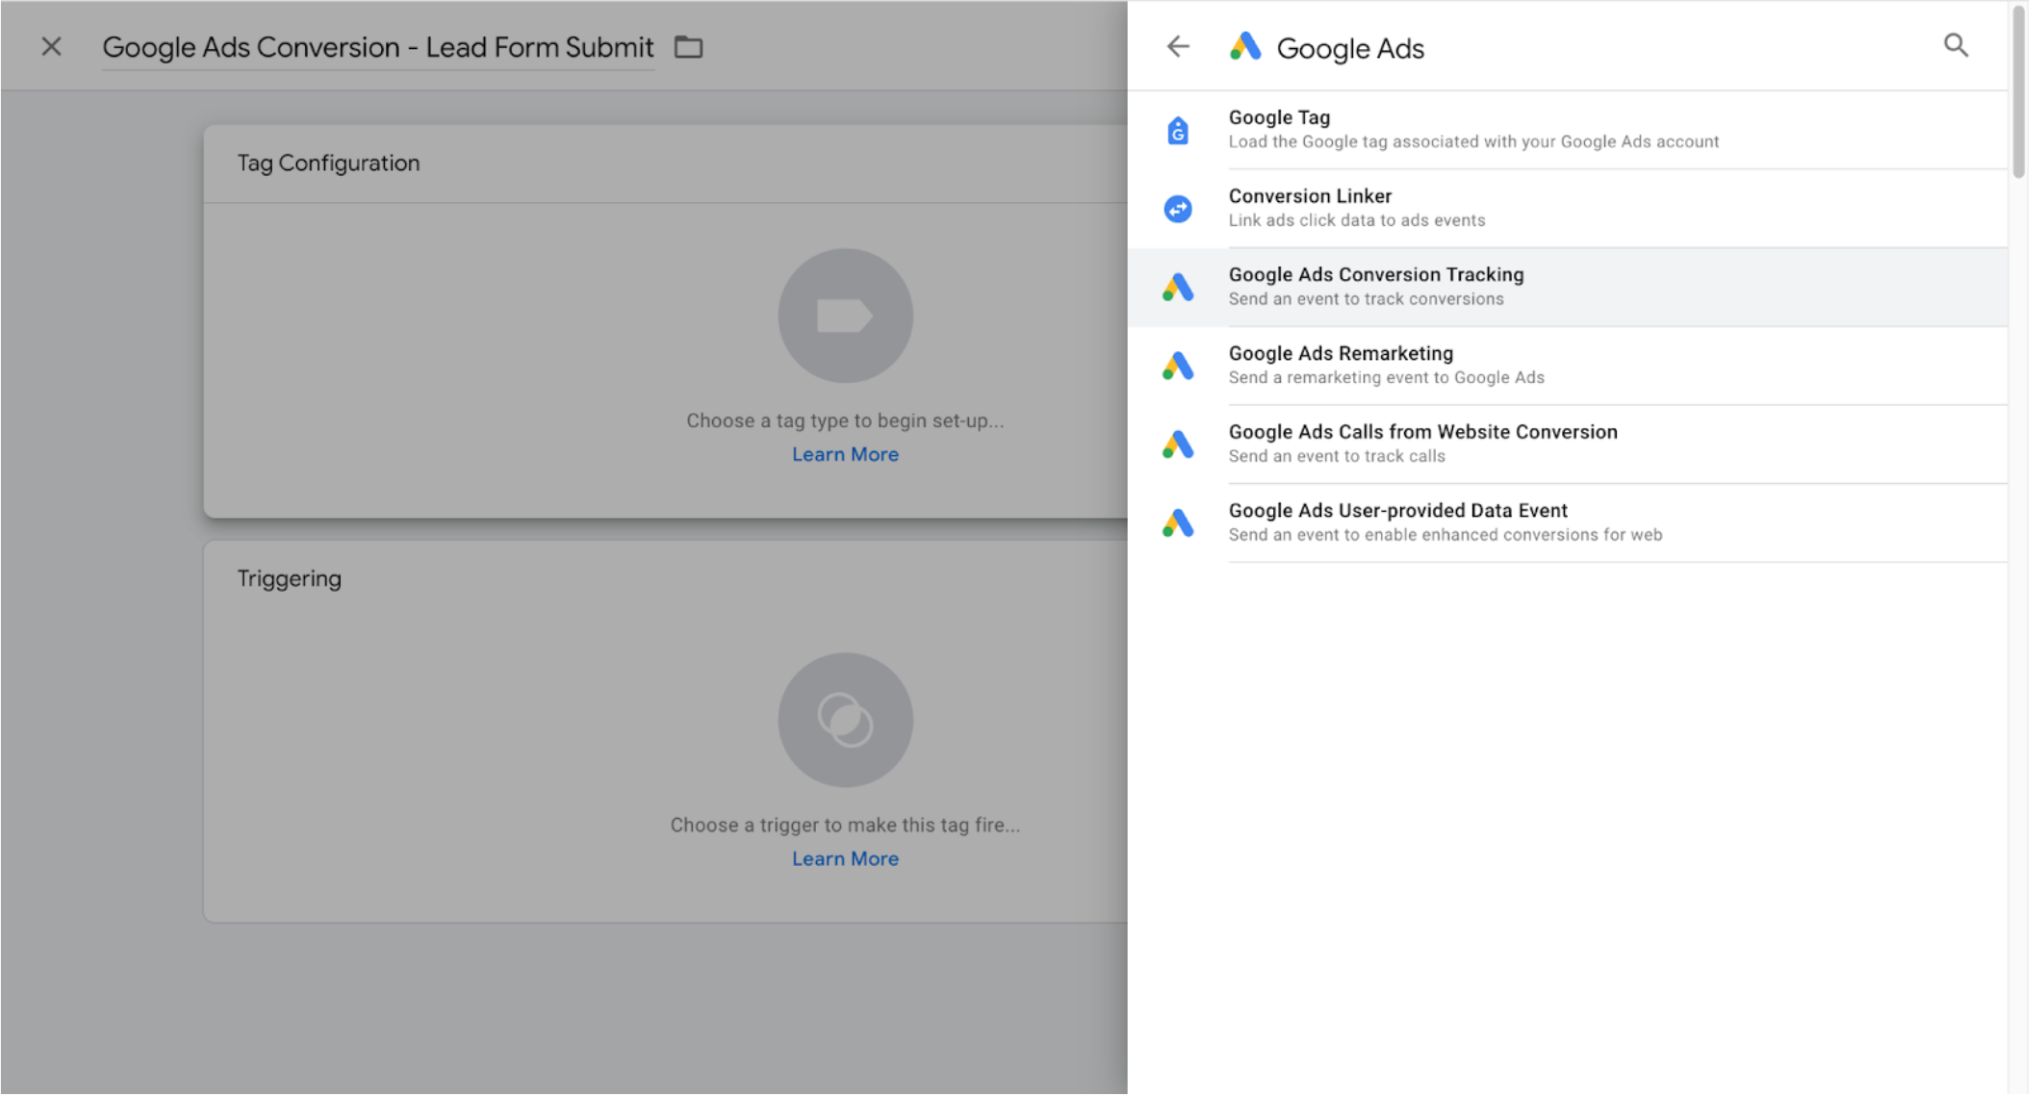
Task: Edit the tag name Lead Form Submit
Action: pos(378,47)
